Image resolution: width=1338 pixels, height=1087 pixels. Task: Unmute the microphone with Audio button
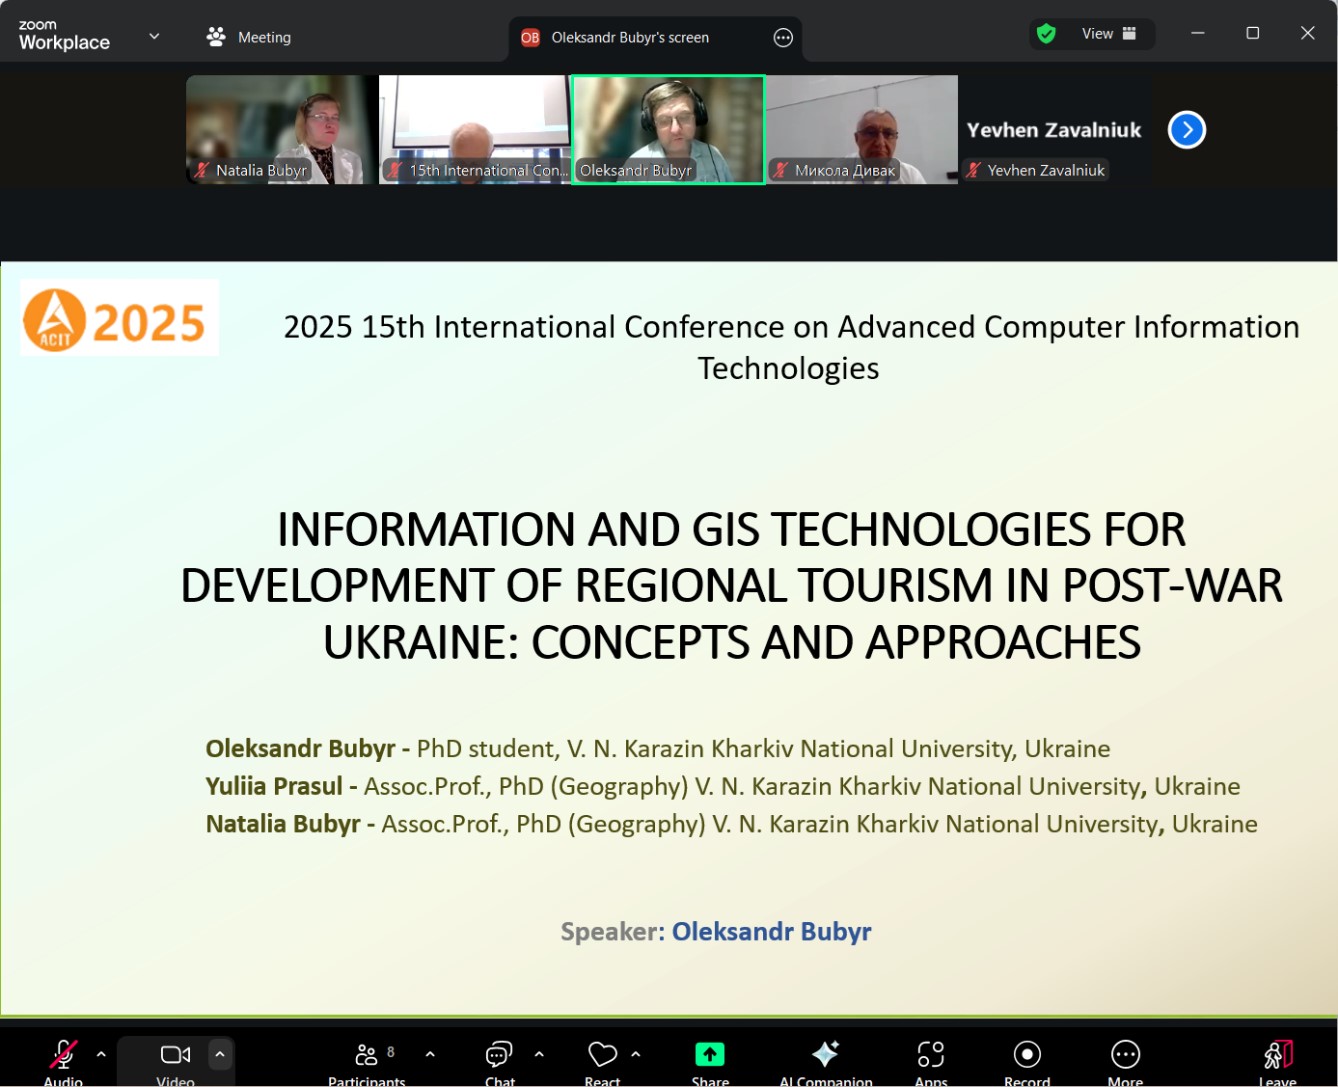coord(63,1059)
